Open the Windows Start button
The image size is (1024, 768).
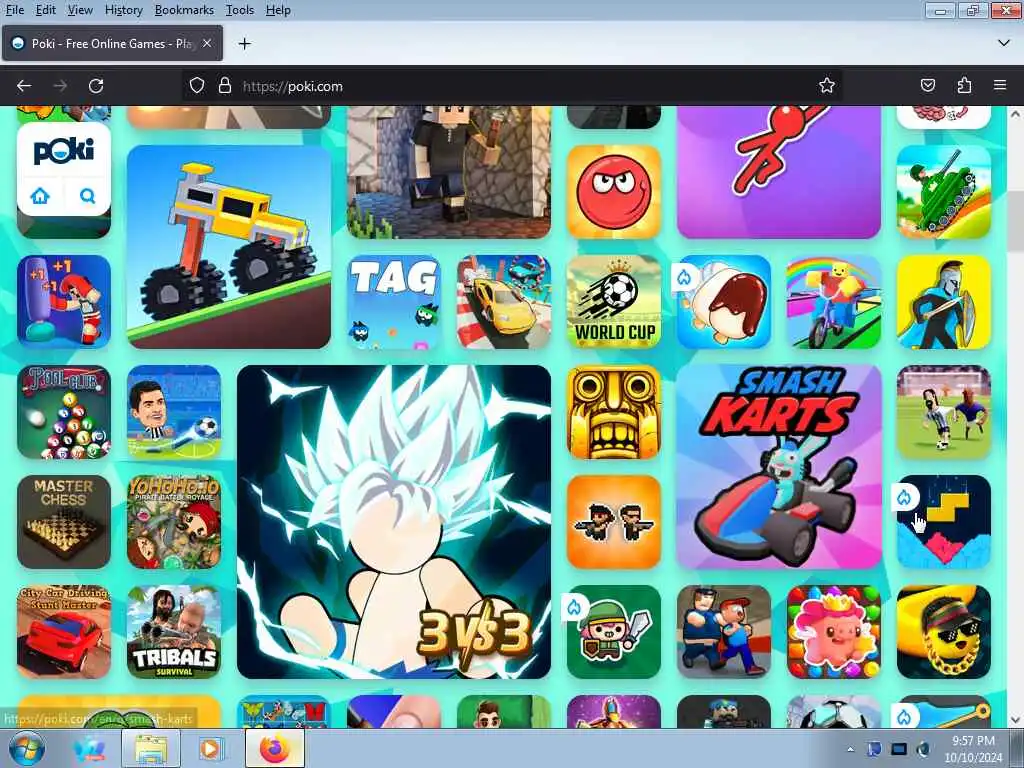[27, 748]
